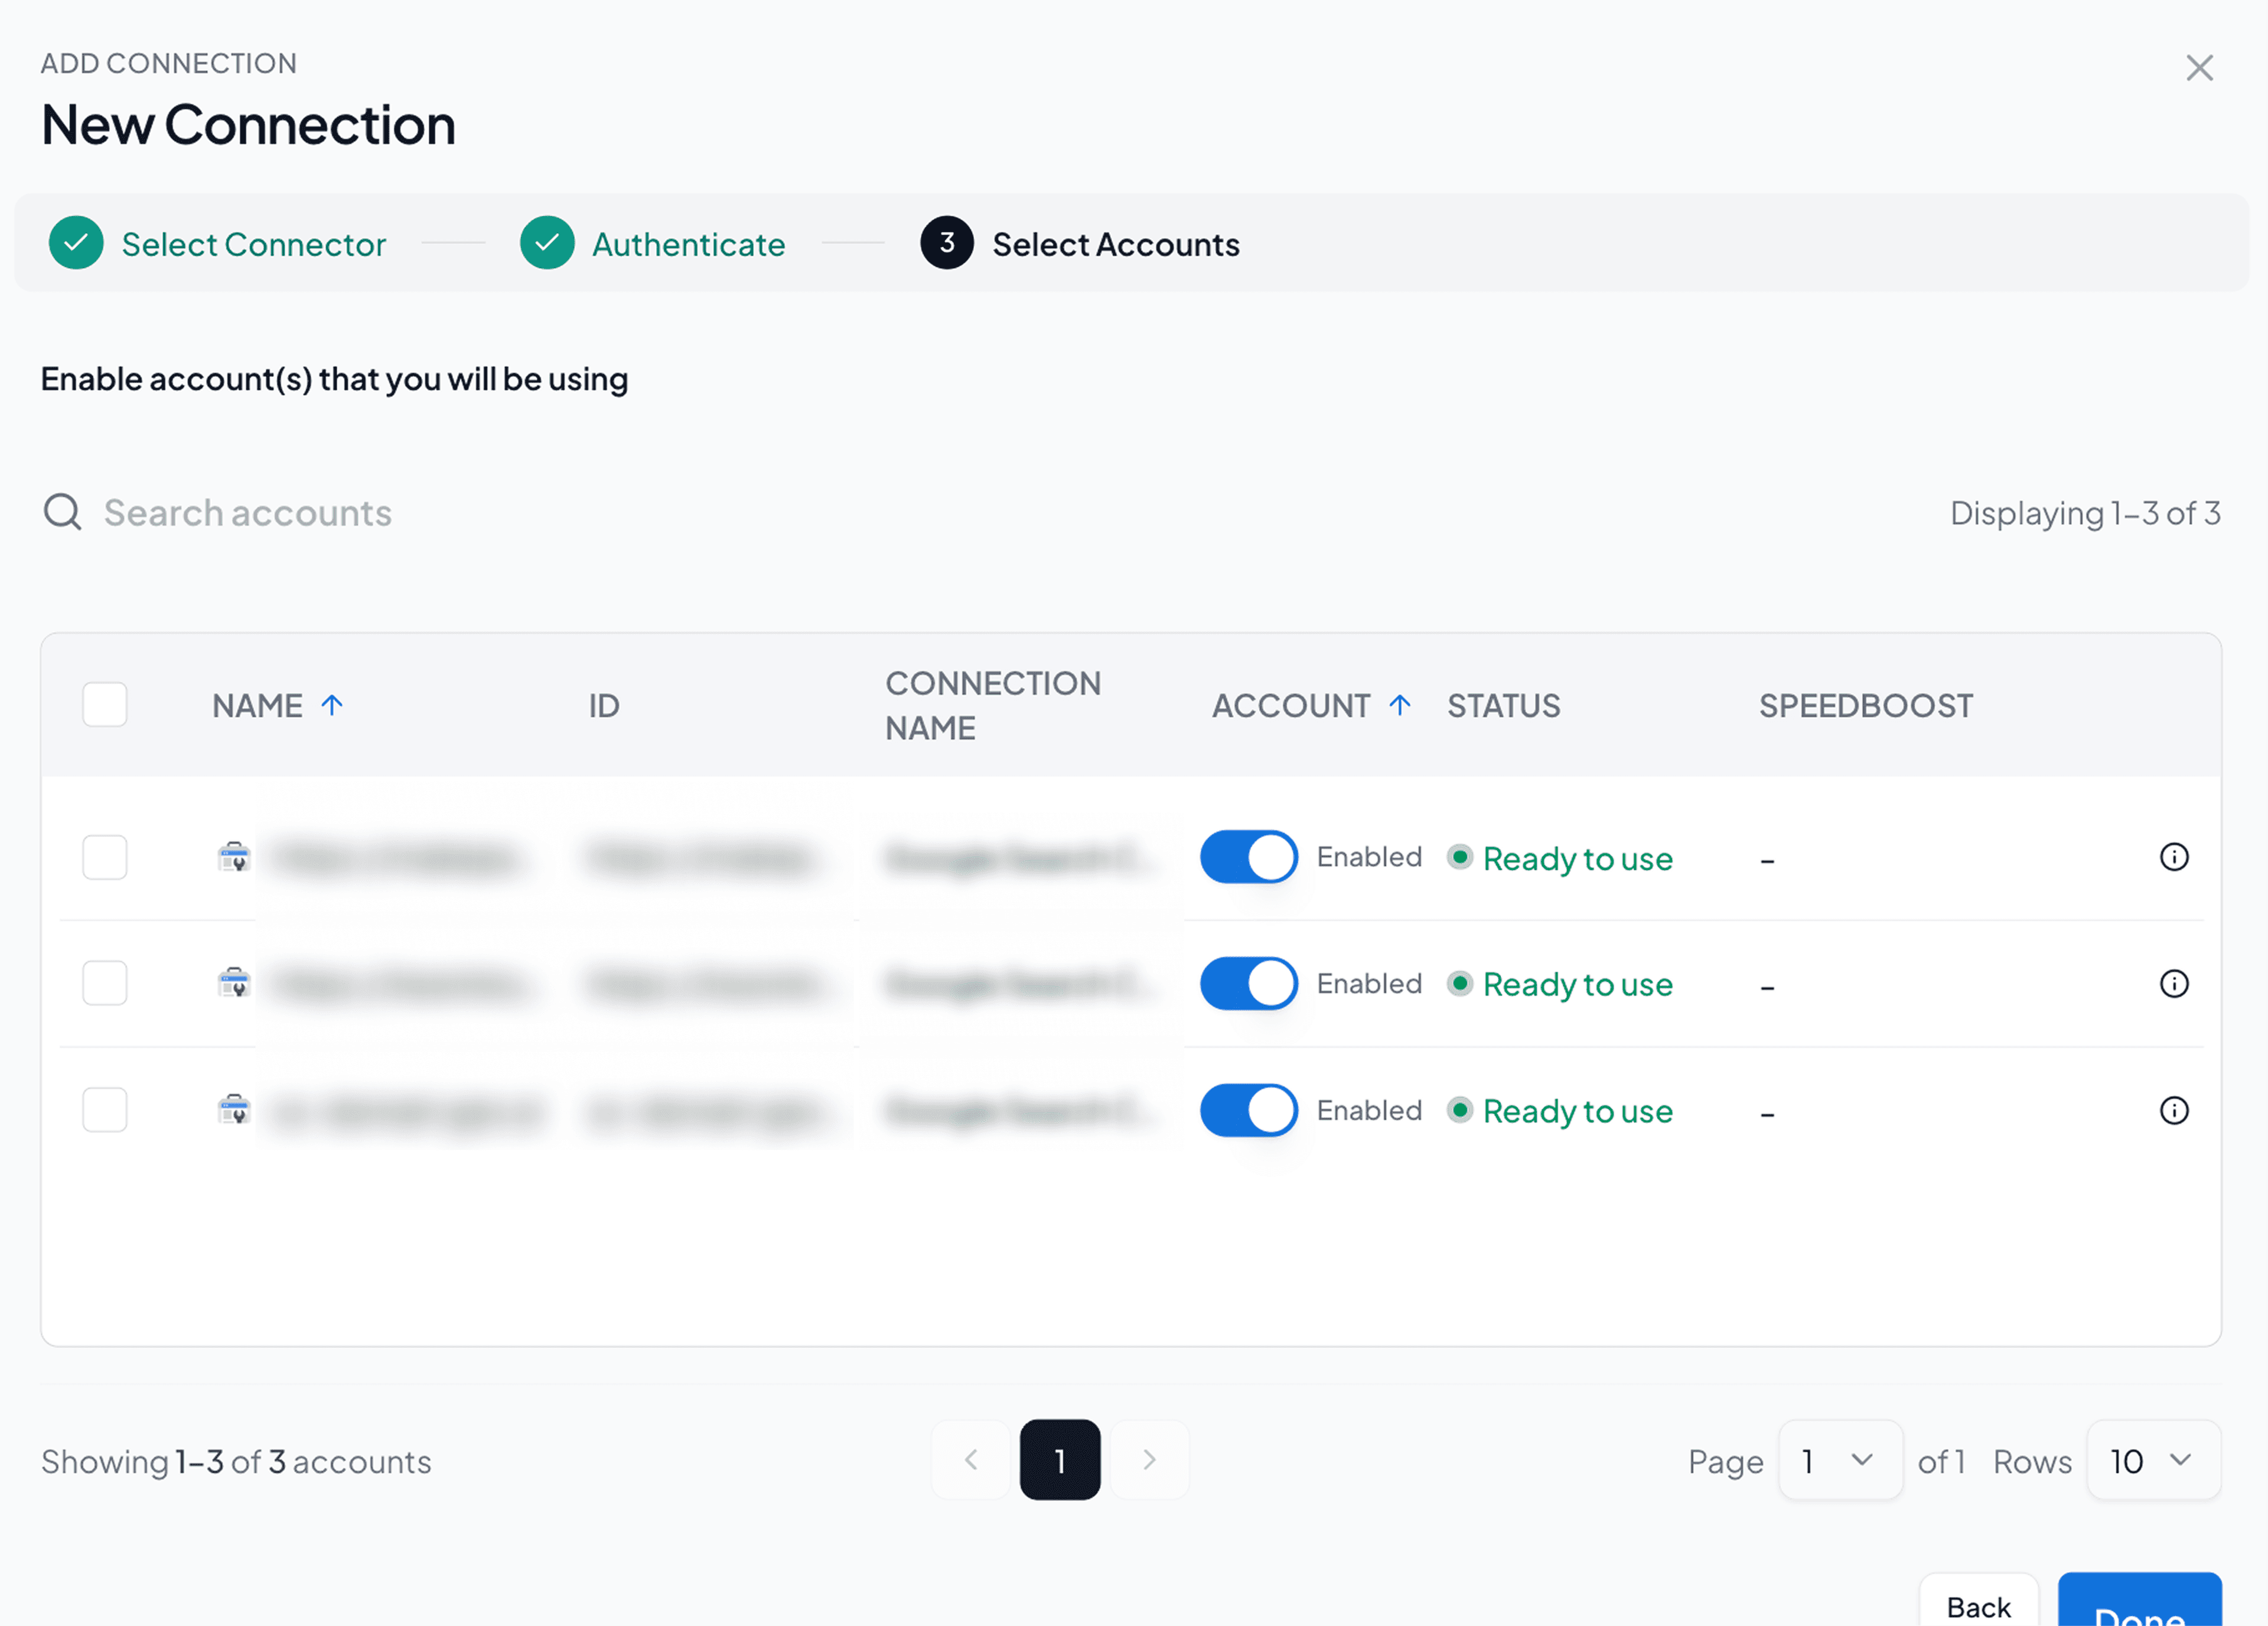The height and width of the screenshot is (1626, 2268).
Task: Disable the first account's Enabled toggle
Action: coord(1249,857)
